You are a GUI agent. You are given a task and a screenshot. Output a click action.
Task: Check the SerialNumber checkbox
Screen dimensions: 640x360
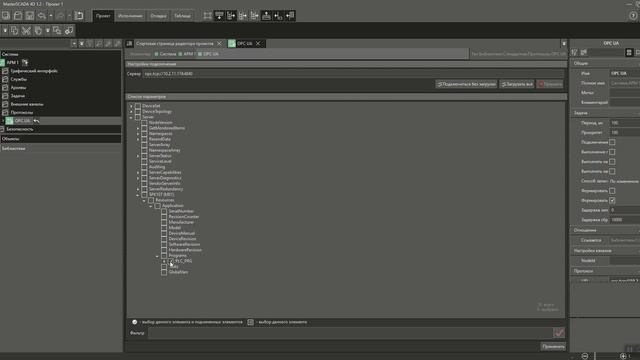164,211
